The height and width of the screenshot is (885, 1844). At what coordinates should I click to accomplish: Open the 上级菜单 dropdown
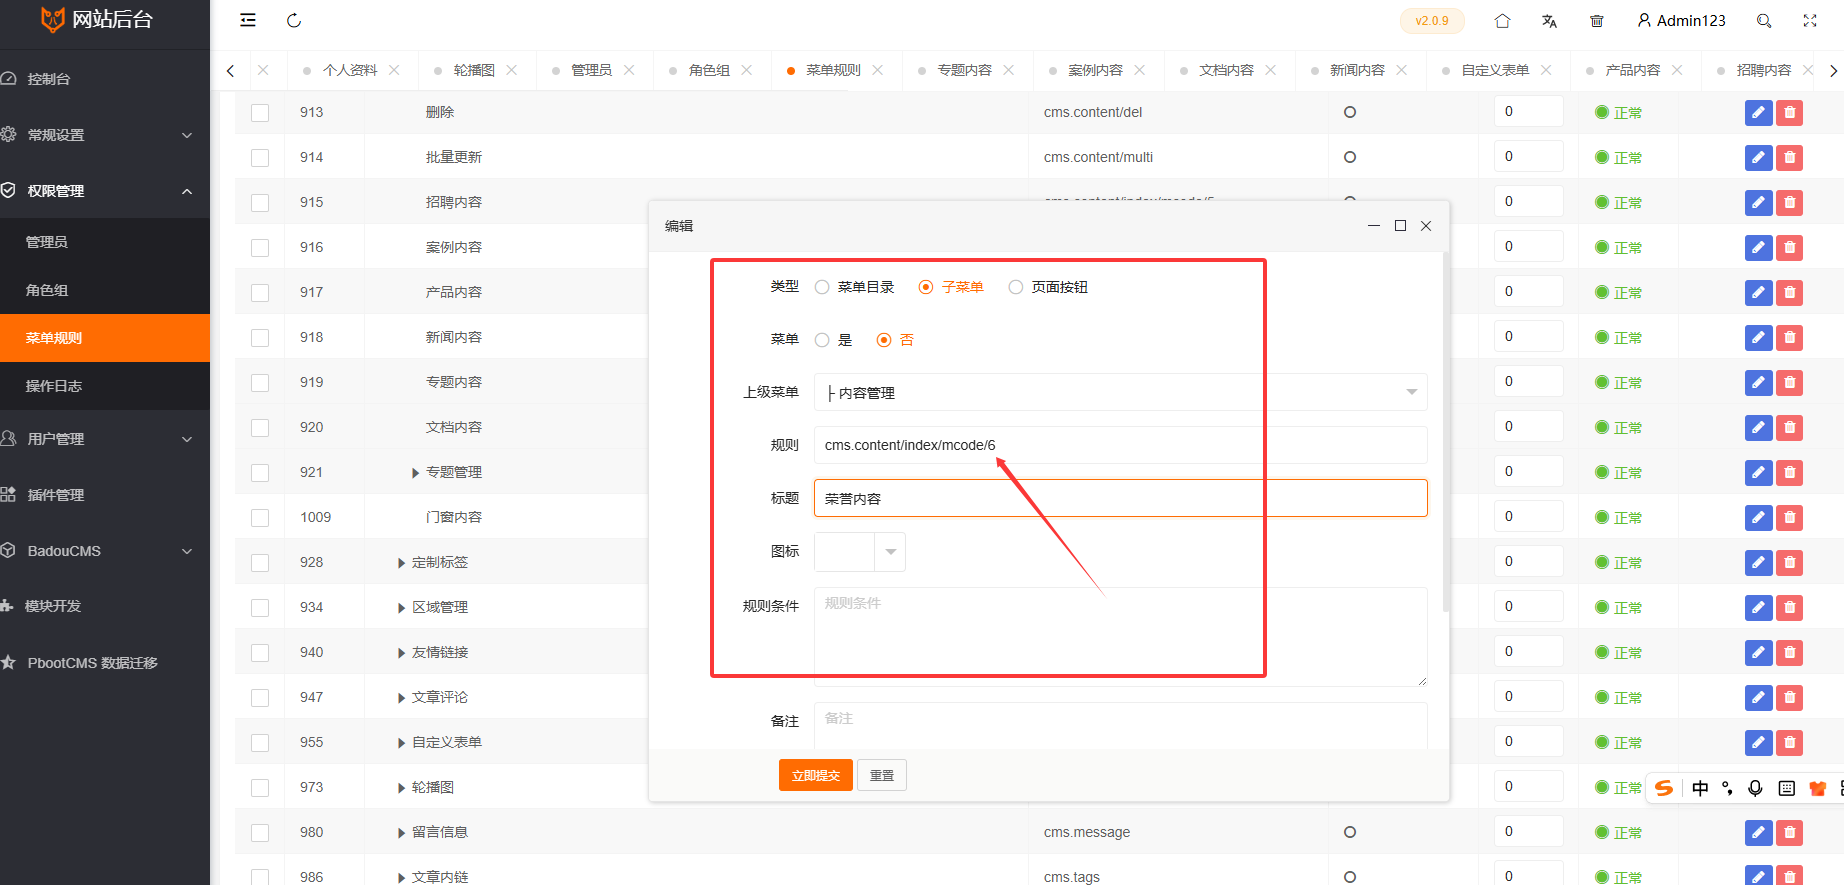click(x=1120, y=392)
